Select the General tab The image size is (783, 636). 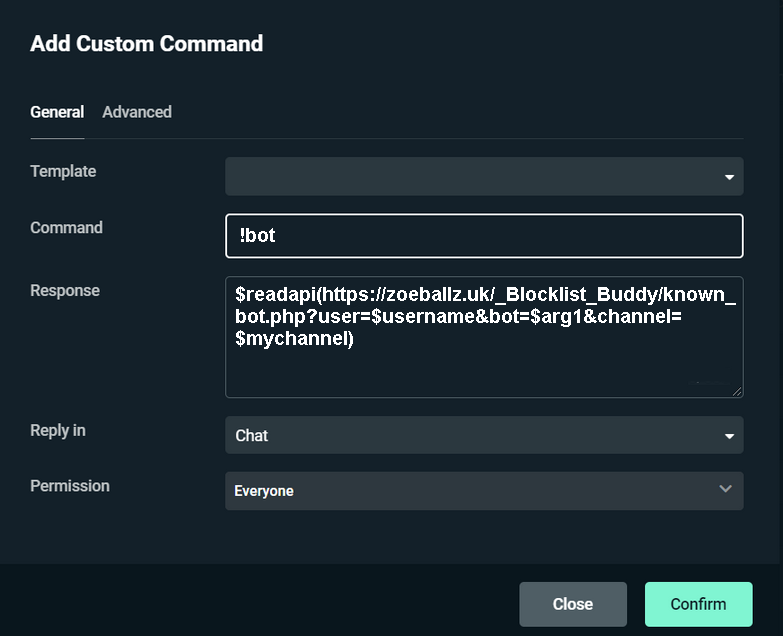57,112
